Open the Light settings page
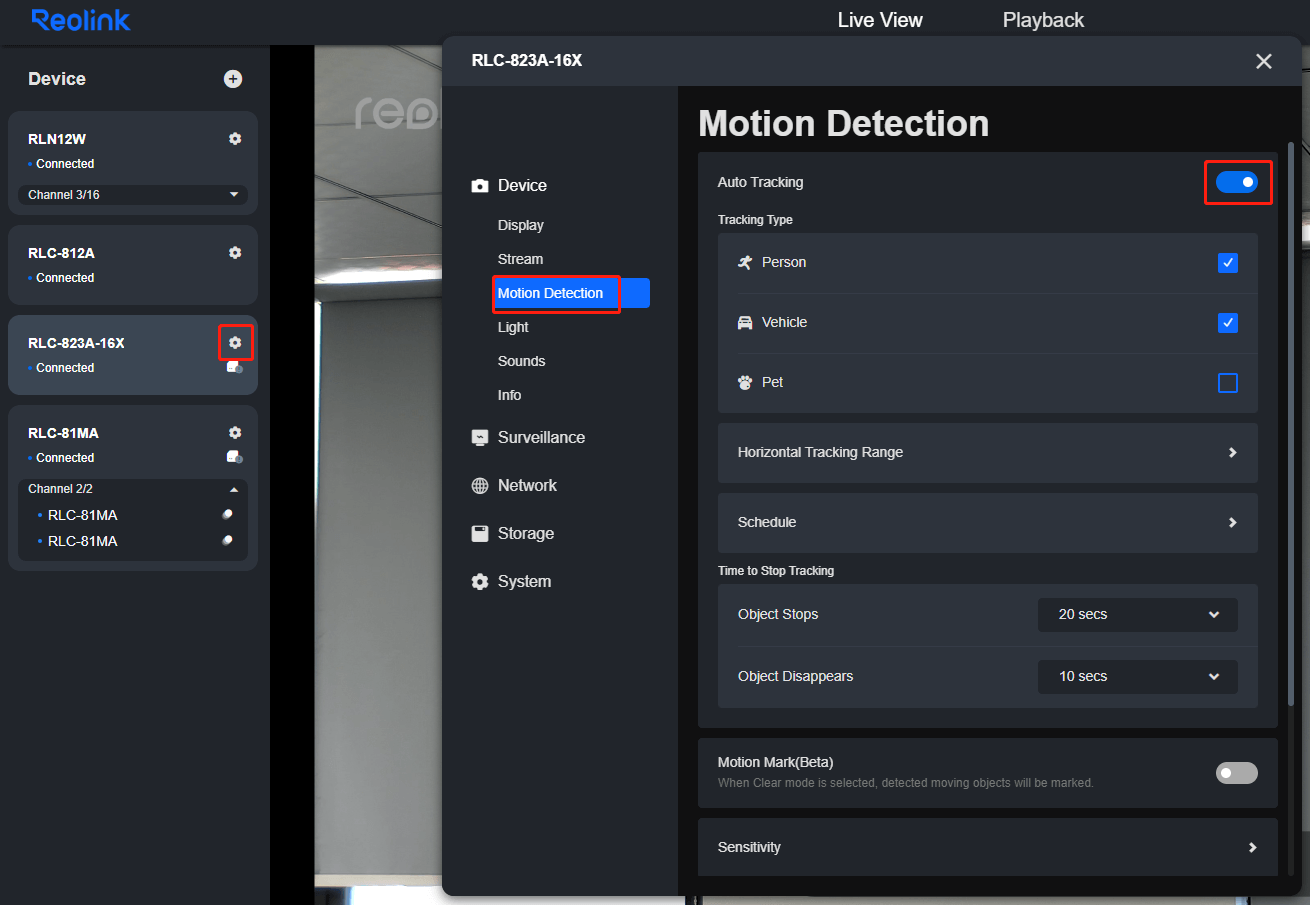 point(513,327)
